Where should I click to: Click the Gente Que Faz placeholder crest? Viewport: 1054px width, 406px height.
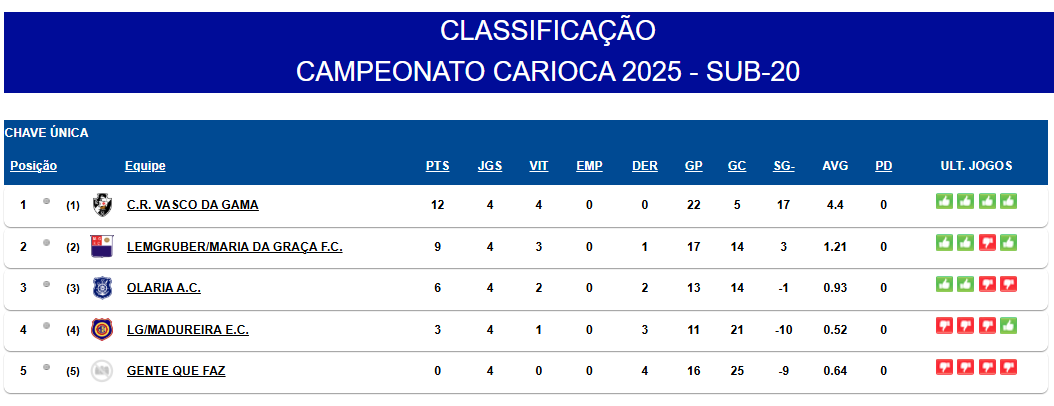click(x=102, y=371)
